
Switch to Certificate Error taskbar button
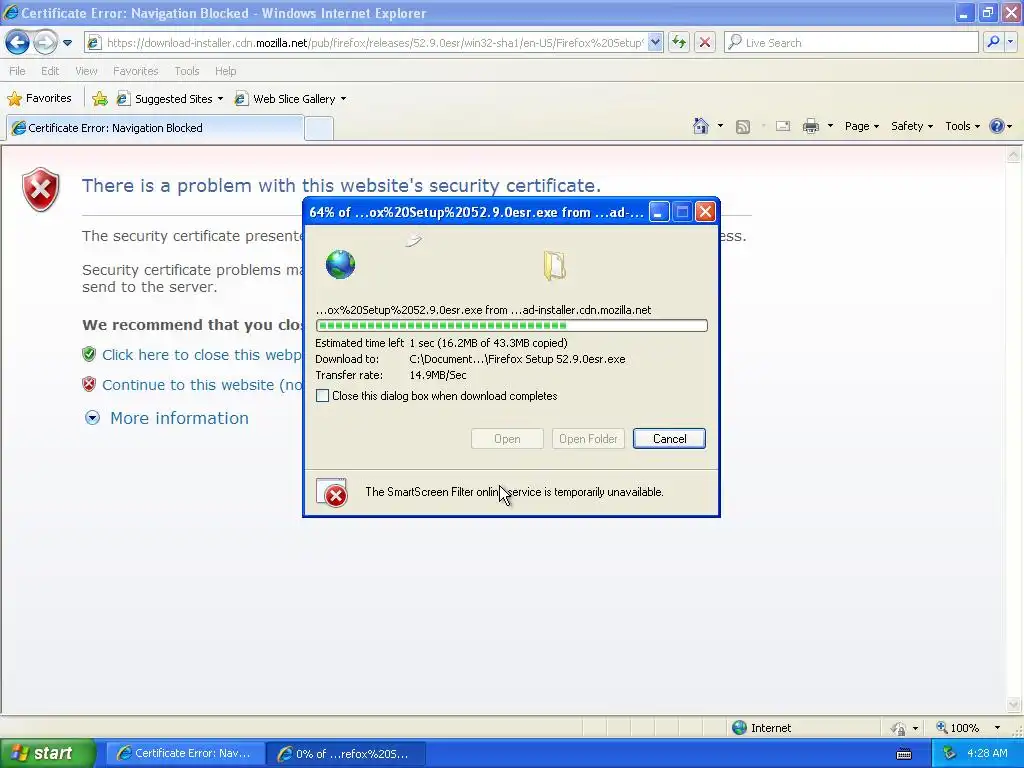tap(185, 754)
